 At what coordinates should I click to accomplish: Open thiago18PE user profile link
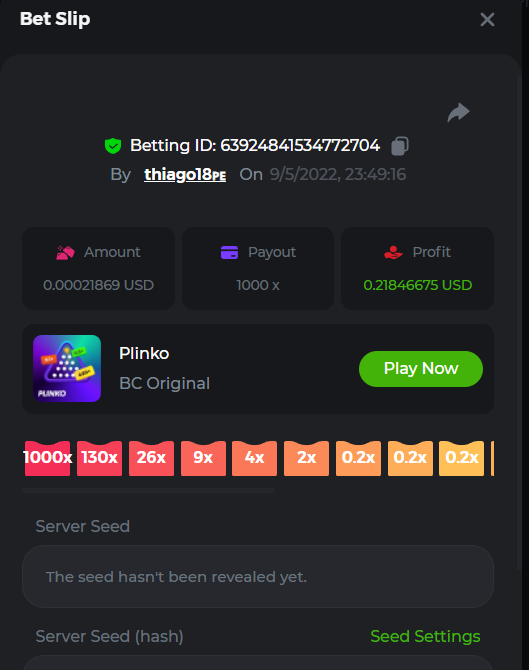[x=185, y=174]
